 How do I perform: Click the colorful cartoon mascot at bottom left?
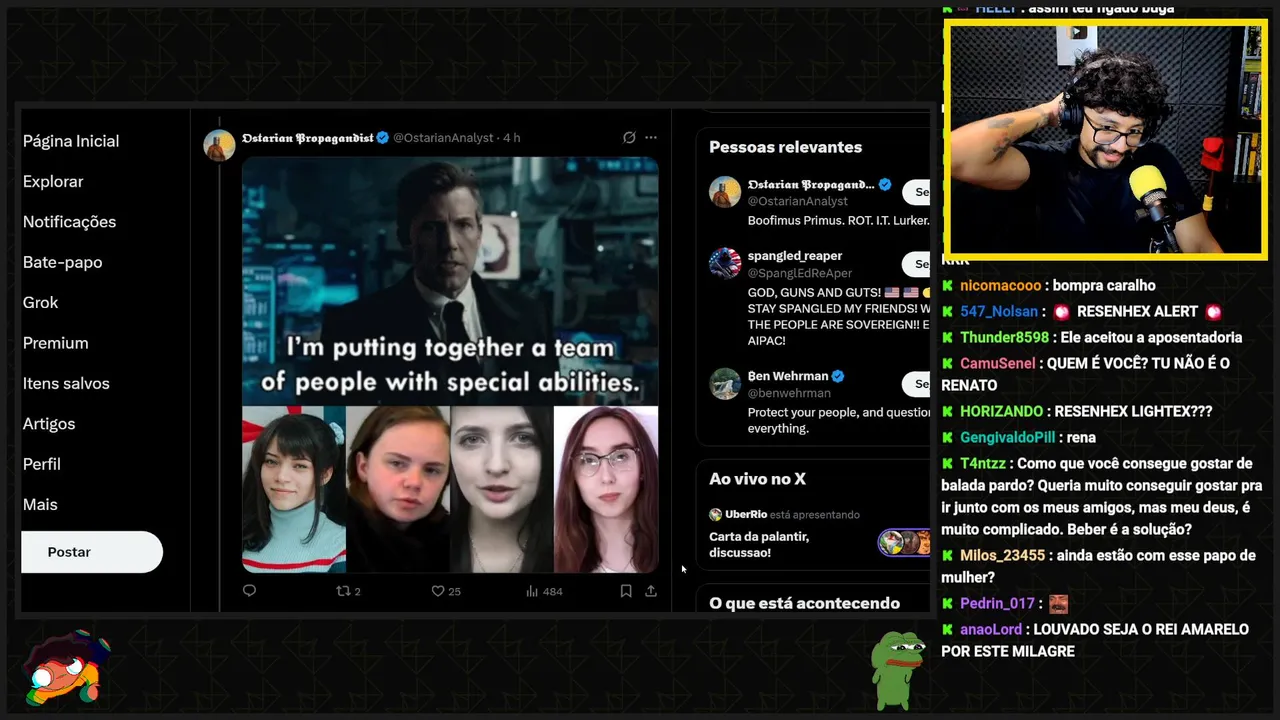click(66, 668)
